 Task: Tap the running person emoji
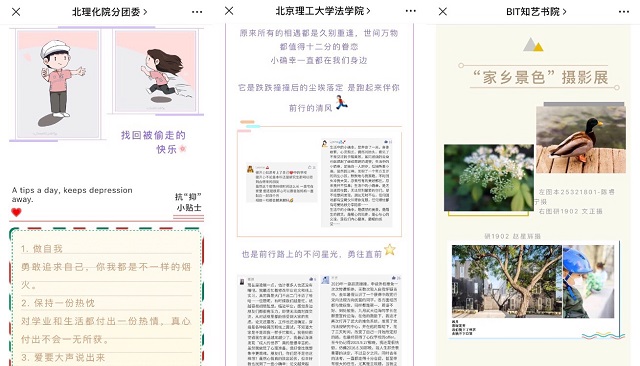(341, 102)
